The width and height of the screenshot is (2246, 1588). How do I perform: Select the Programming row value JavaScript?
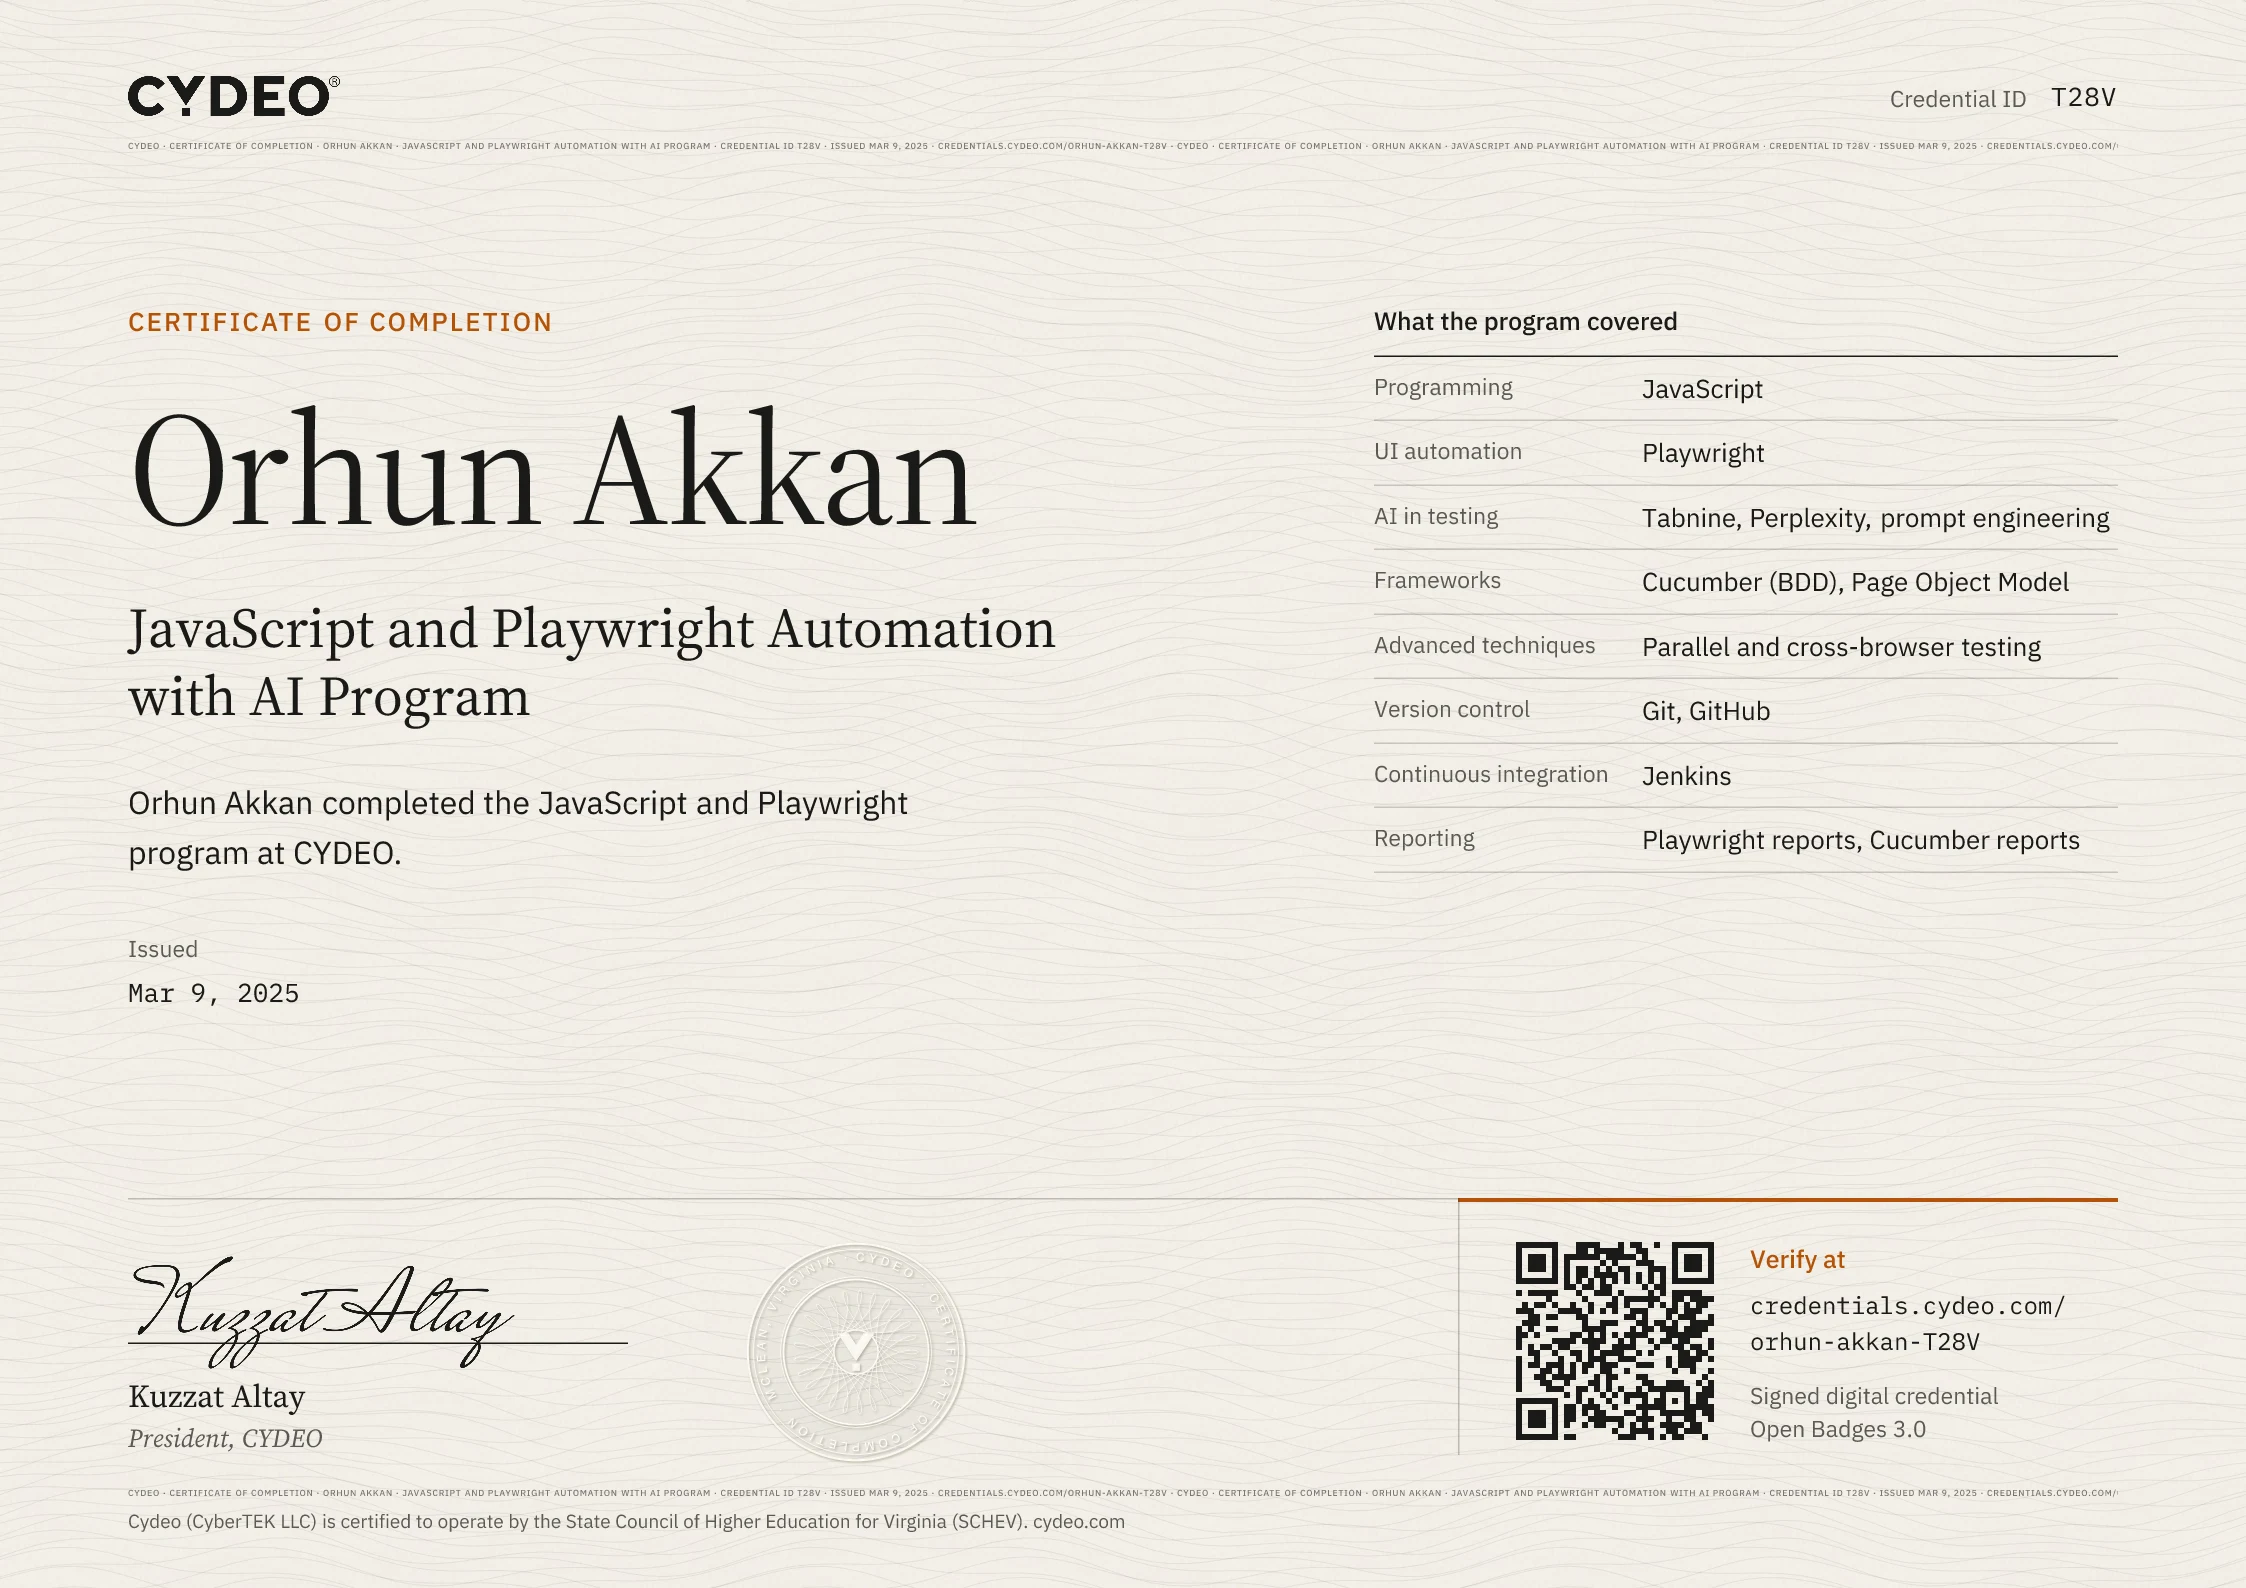click(x=1702, y=389)
